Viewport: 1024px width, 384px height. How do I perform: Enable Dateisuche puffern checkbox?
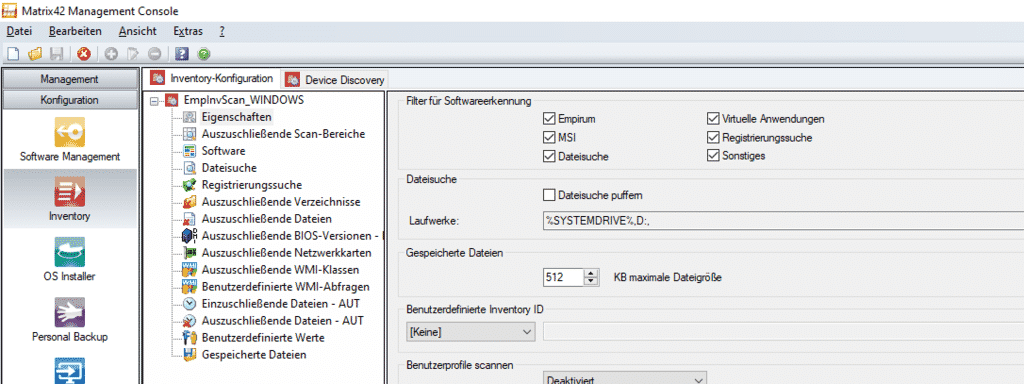click(x=549, y=195)
